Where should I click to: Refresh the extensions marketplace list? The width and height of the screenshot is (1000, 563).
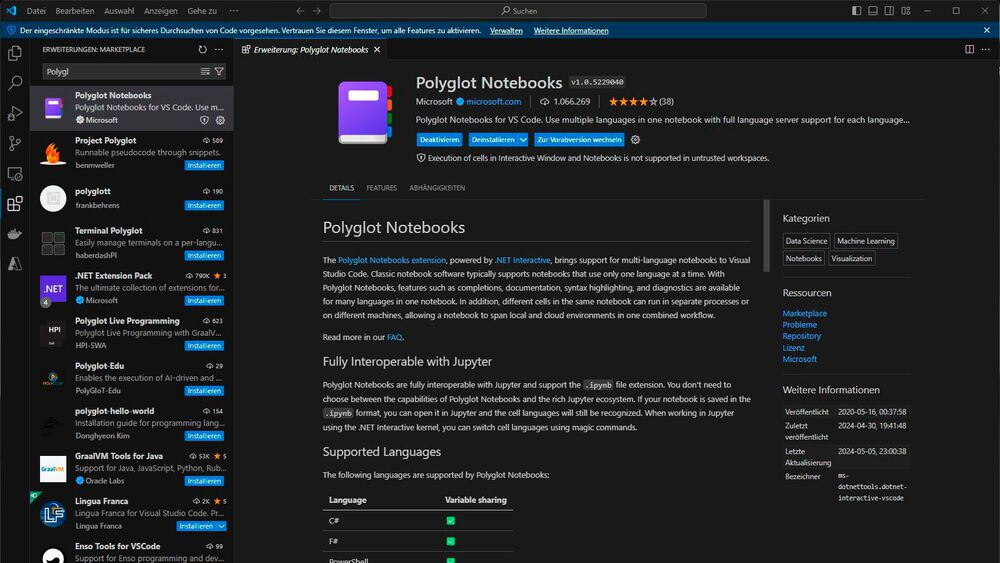point(203,49)
